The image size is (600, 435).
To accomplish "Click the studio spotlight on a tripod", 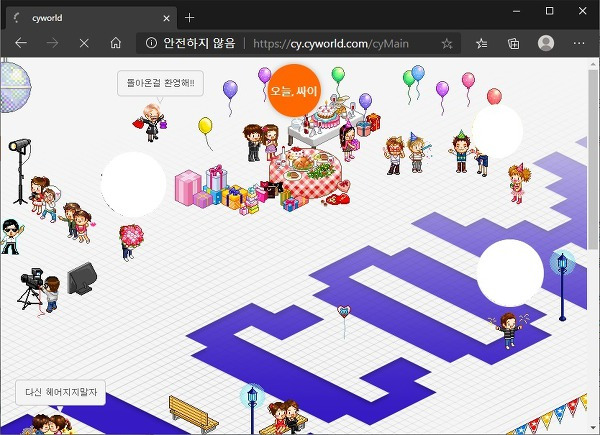I will tap(20, 171).
